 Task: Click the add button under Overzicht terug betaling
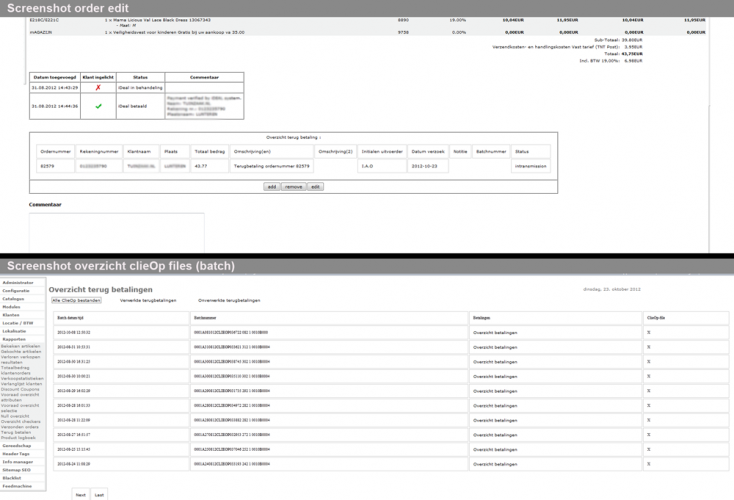(x=271, y=186)
